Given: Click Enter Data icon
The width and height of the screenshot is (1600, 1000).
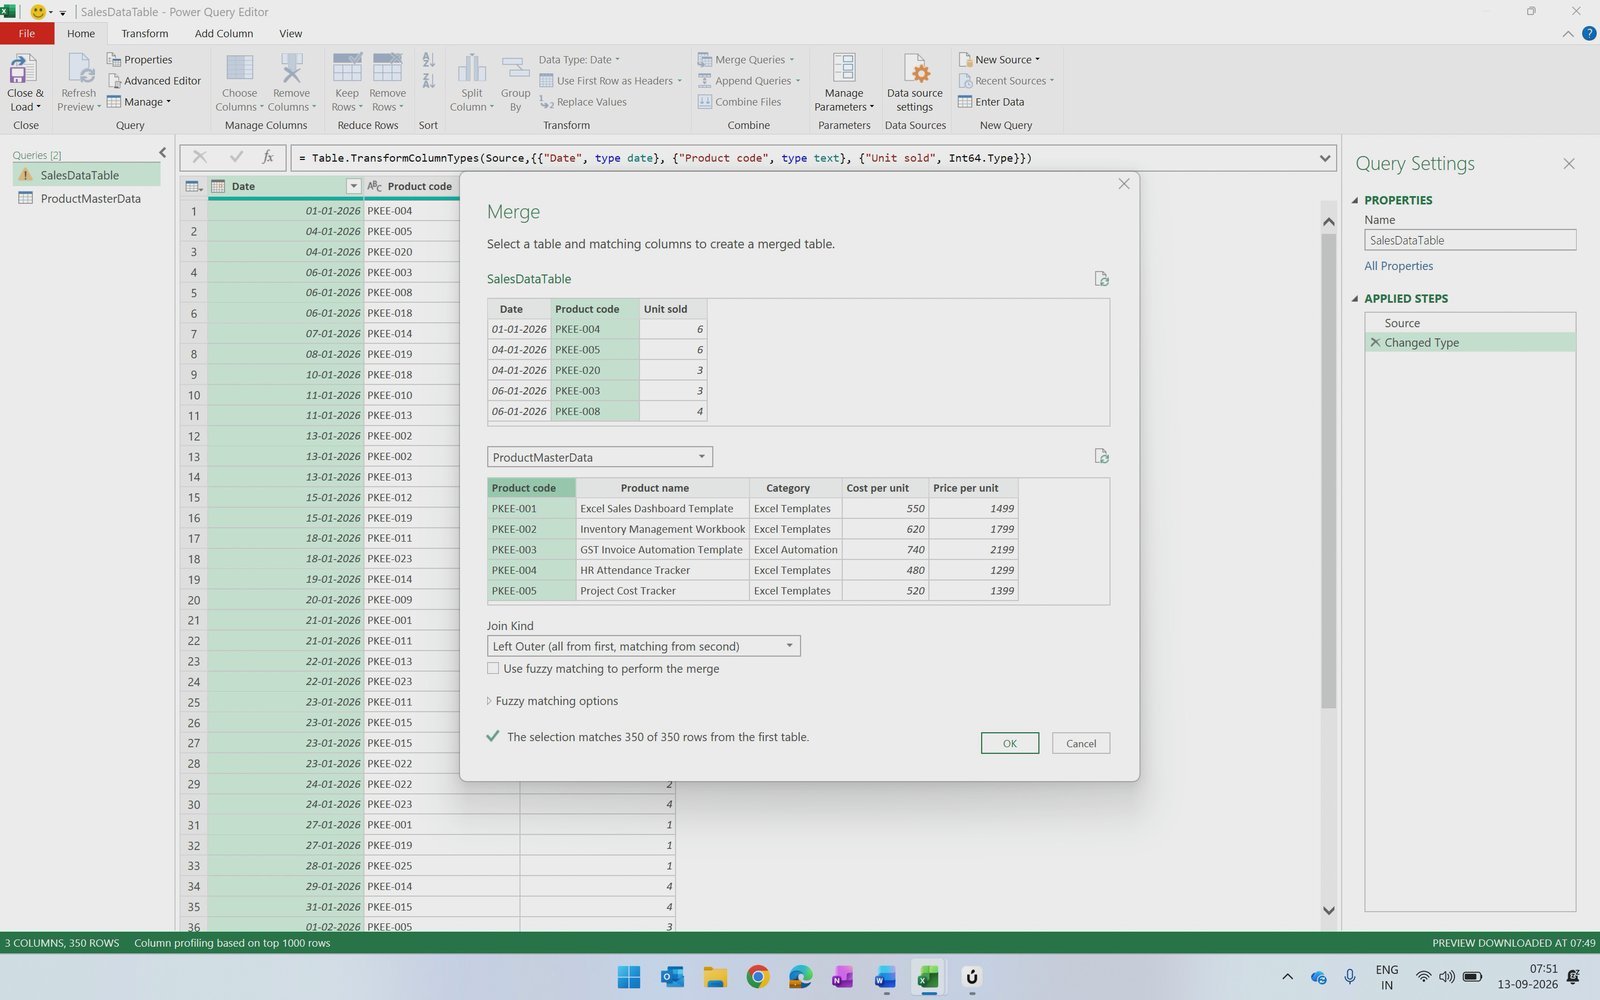Looking at the screenshot, I should (x=965, y=102).
